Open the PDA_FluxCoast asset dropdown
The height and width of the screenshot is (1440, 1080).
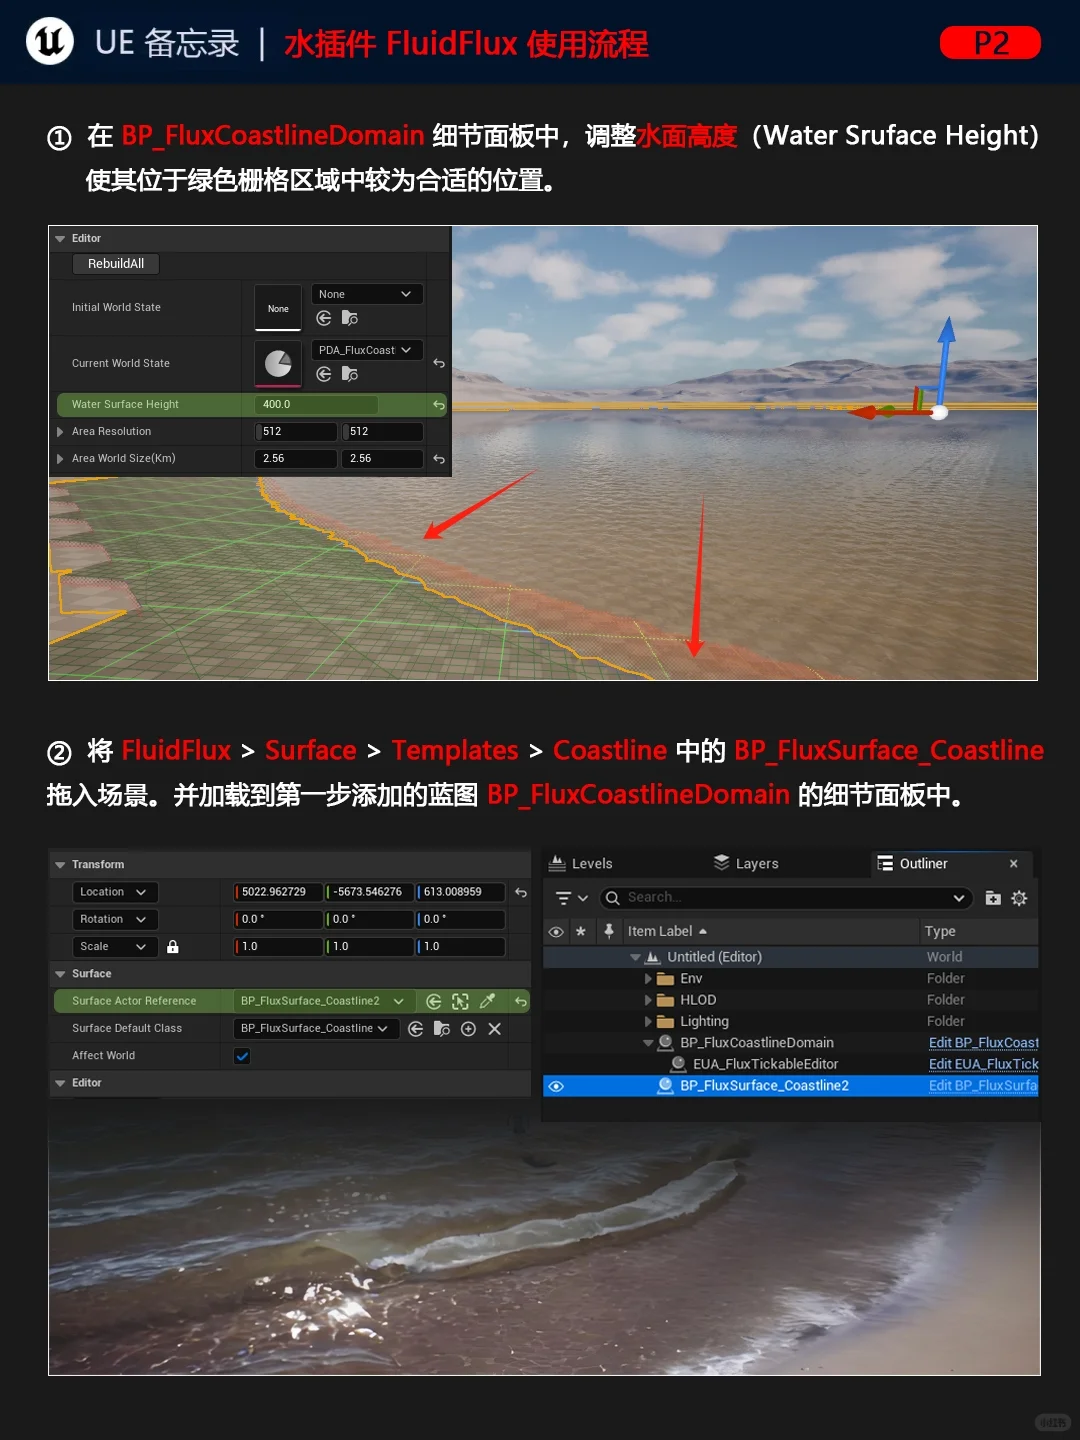pos(367,350)
